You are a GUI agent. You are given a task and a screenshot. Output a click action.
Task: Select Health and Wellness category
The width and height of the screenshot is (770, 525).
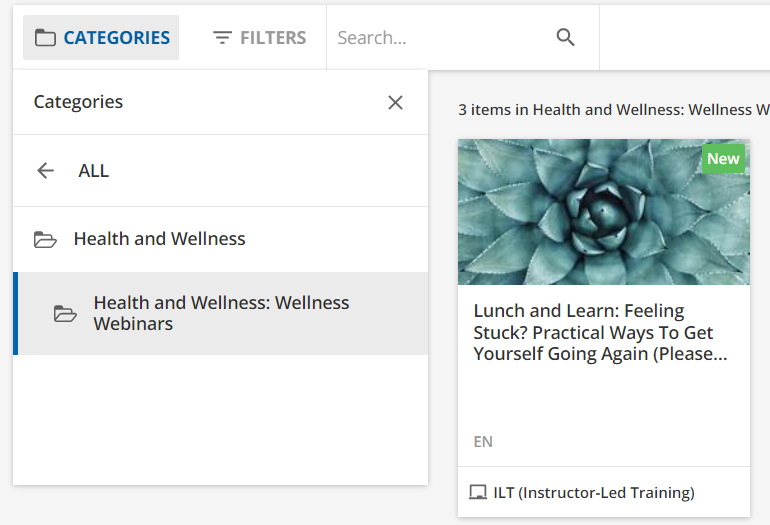pos(220,239)
